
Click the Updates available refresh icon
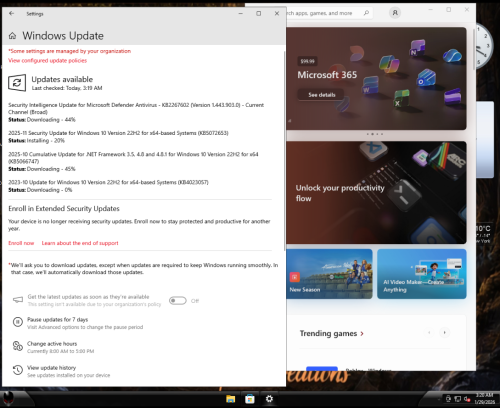click(17, 83)
